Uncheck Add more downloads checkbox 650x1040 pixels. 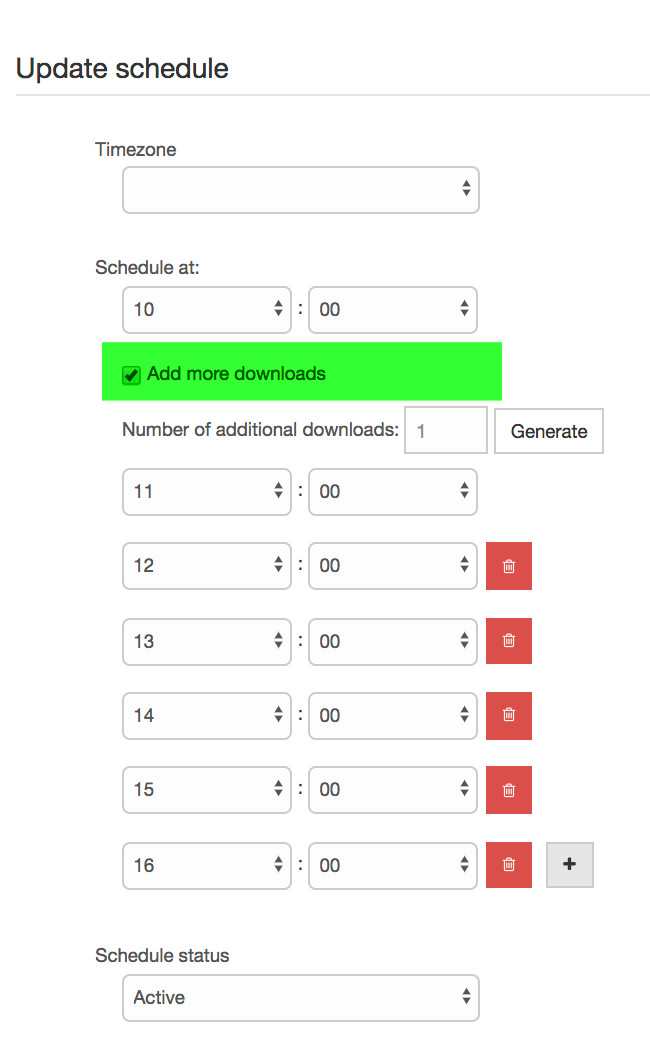[131, 375]
